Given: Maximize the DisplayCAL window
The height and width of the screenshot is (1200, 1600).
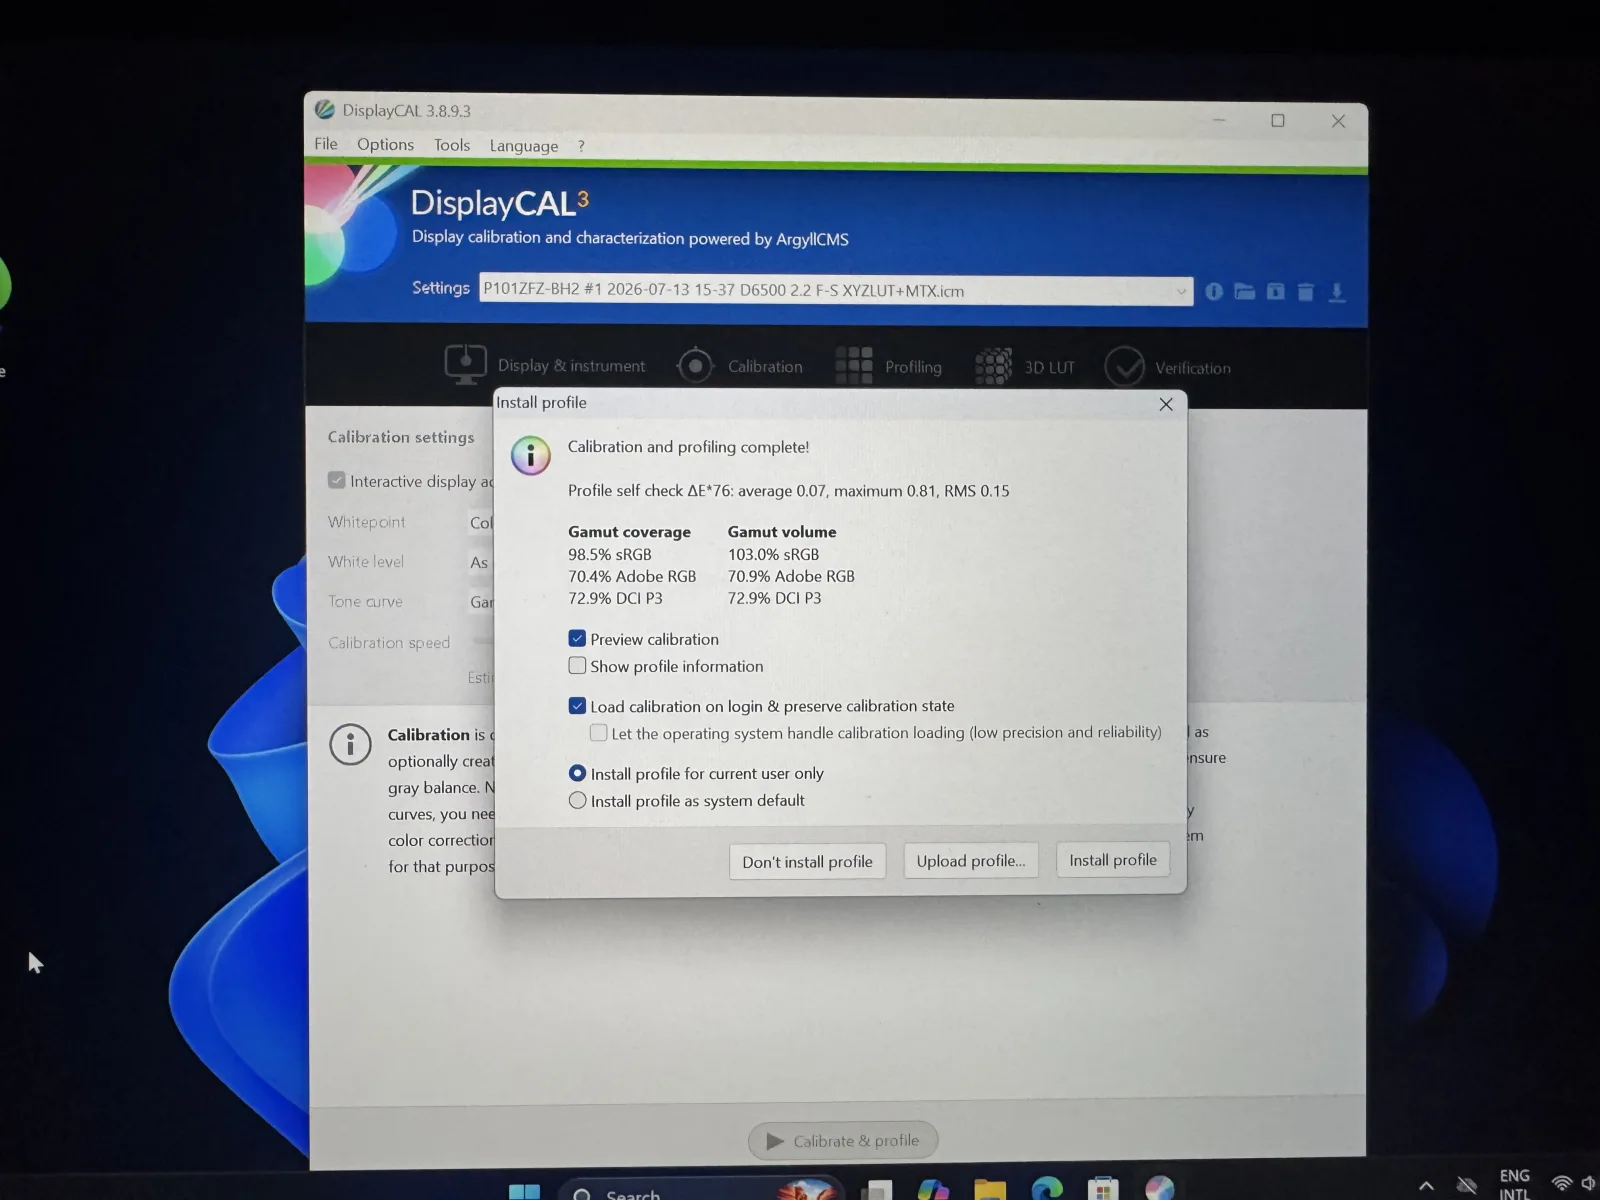Looking at the screenshot, I should click(x=1278, y=120).
